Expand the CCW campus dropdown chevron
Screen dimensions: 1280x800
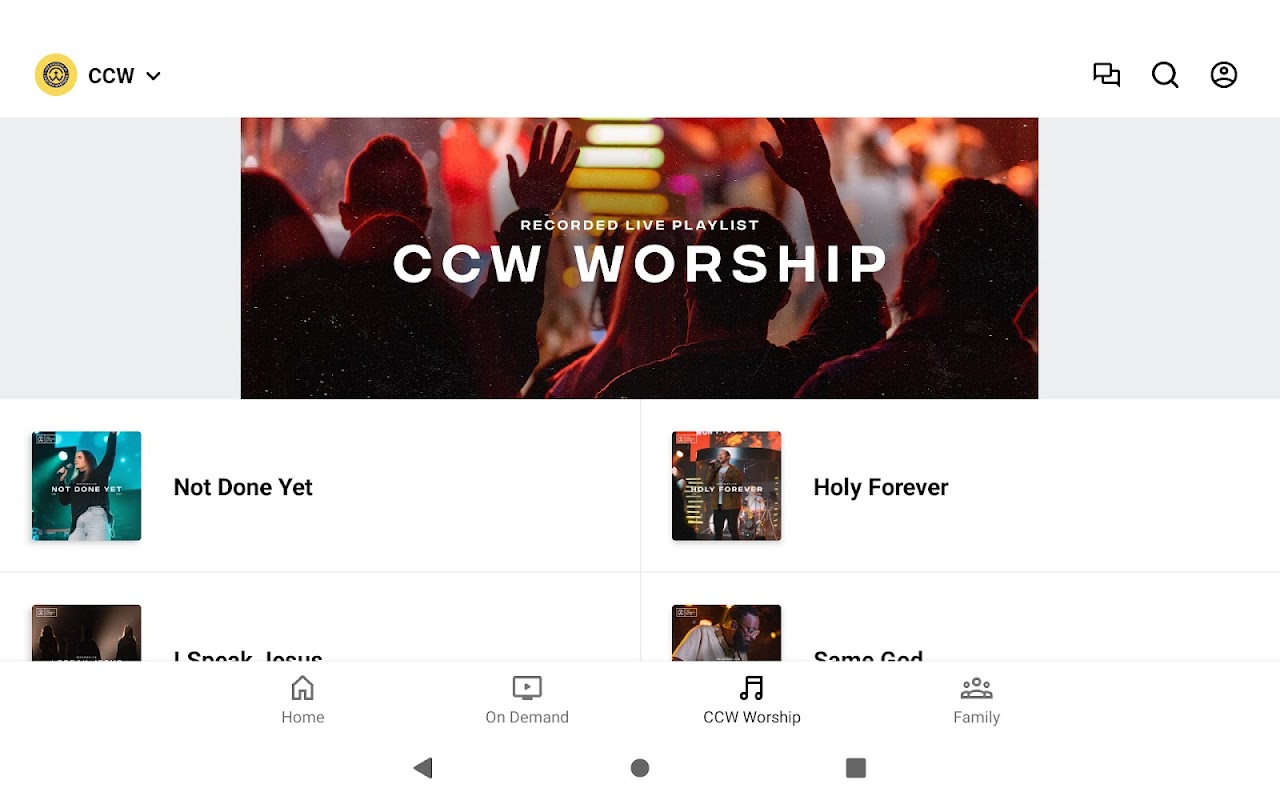[x=153, y=76]
